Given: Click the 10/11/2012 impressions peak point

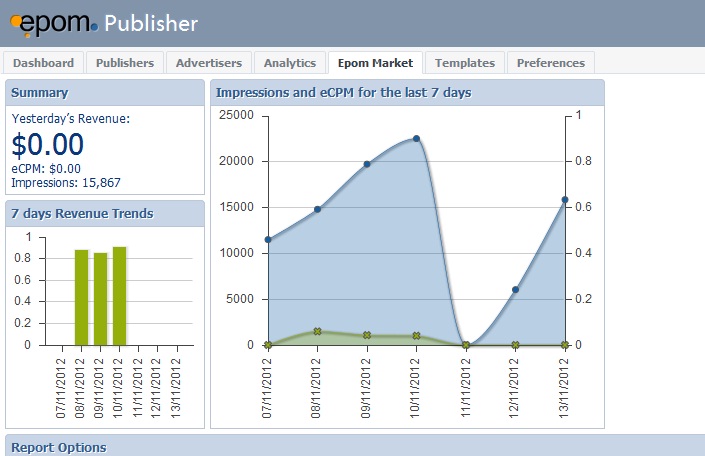Looking at the screenshot, I should pyautogui.click(x=416, y=139).
